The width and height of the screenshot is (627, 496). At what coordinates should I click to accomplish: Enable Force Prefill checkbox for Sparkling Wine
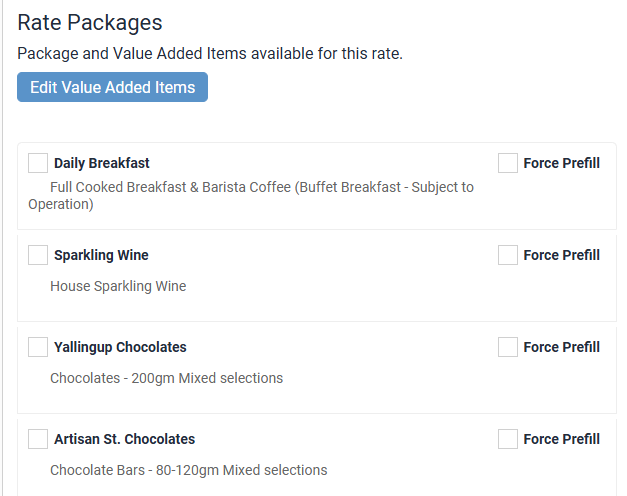coord(508,255)
